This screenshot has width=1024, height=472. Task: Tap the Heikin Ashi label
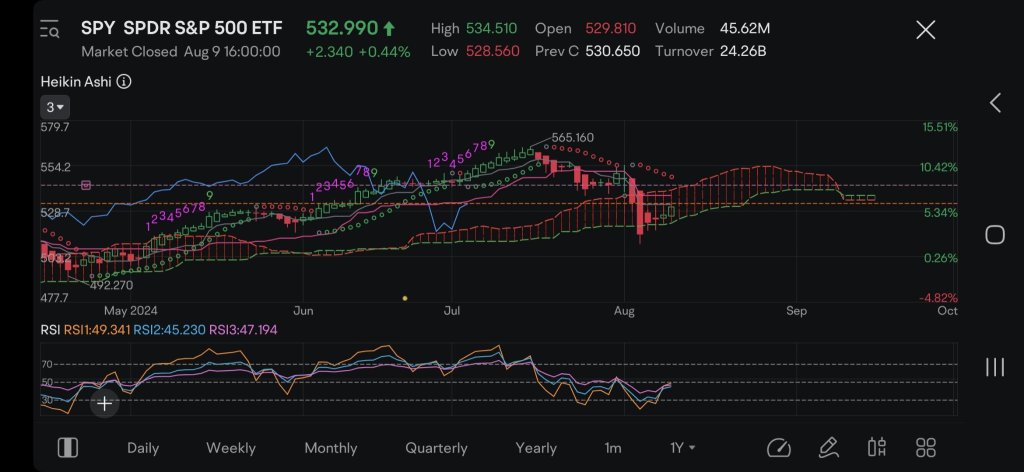[x=76, y=82]
